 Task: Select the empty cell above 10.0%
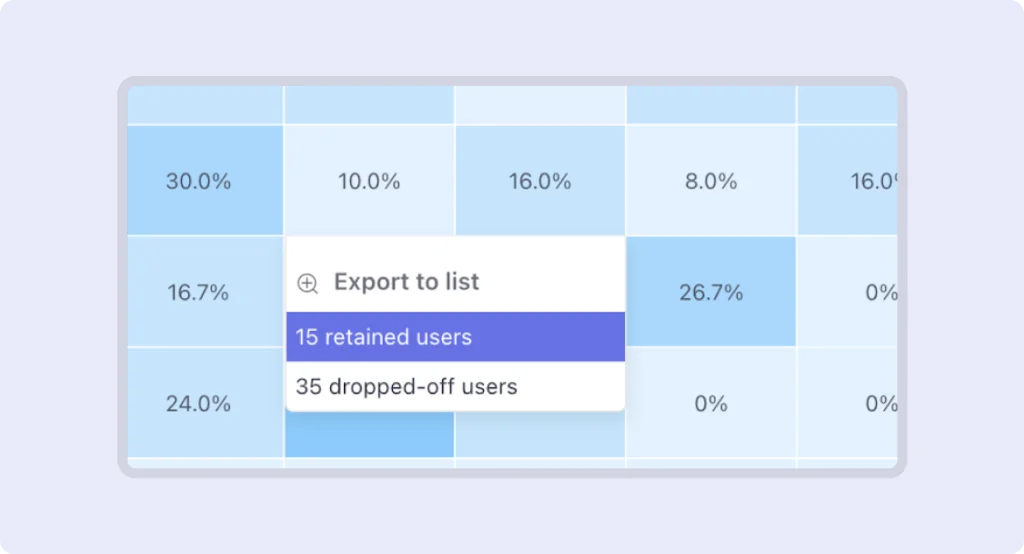tap(369, 104)
